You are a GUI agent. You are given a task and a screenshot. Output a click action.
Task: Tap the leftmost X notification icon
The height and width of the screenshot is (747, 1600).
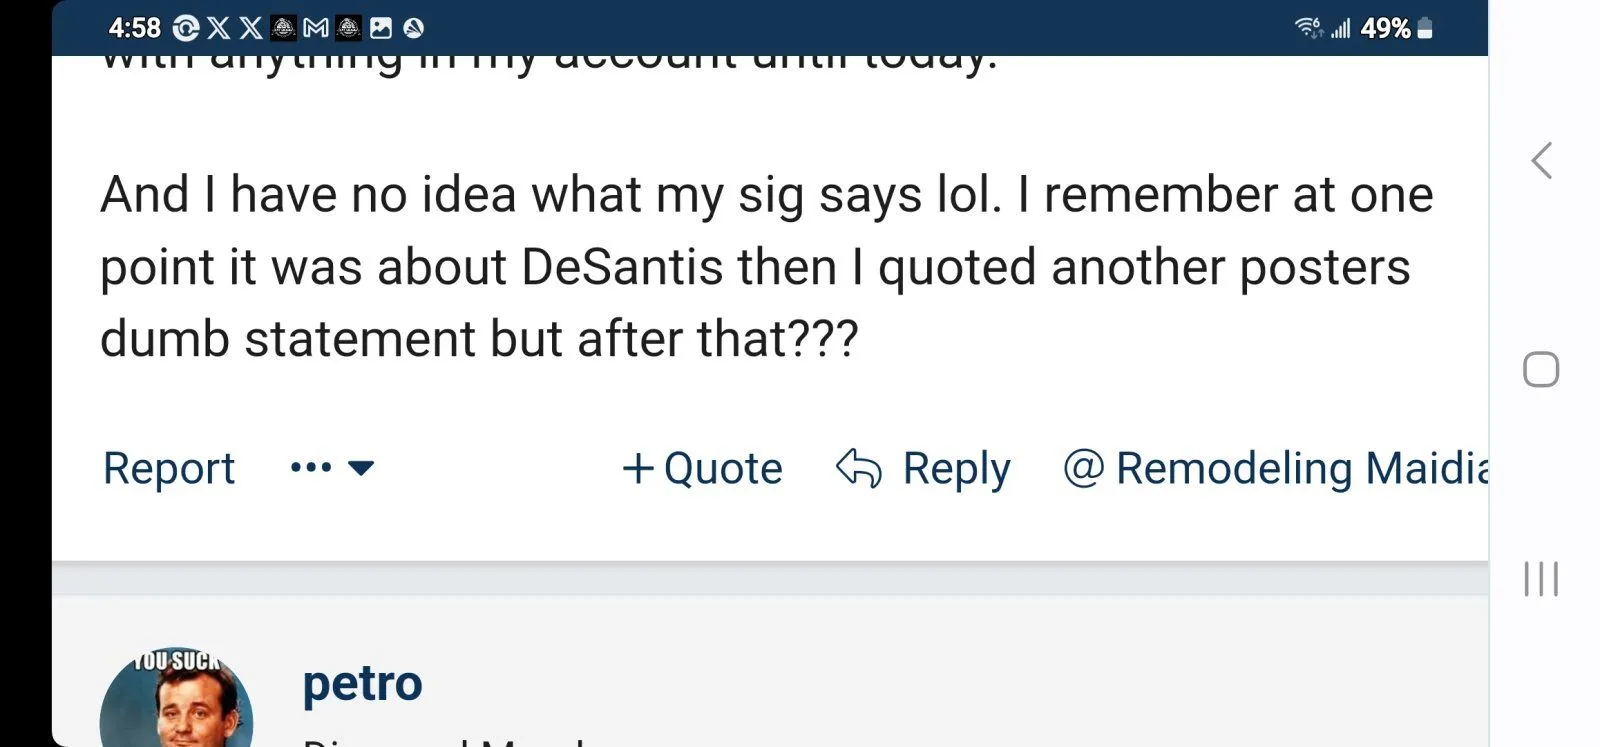click(218, 28)
